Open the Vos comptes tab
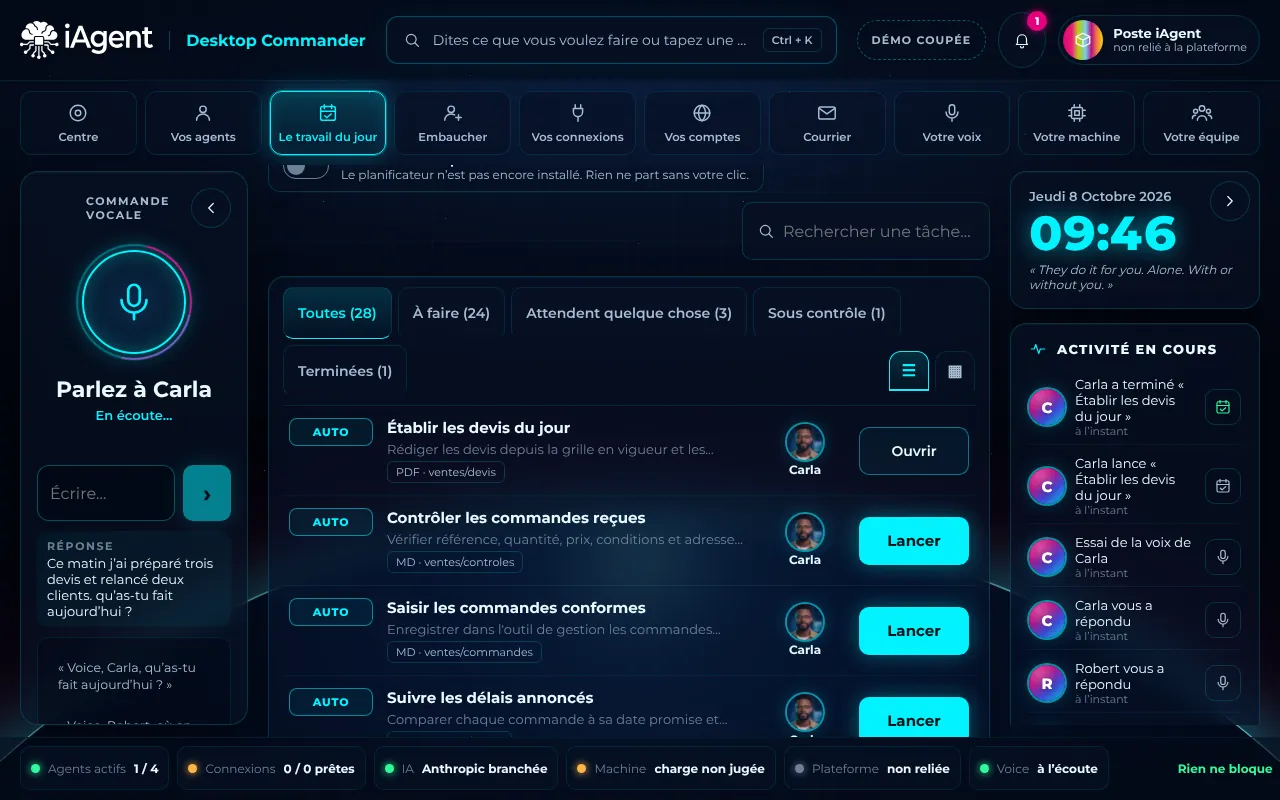 click(x=702, y=123)
